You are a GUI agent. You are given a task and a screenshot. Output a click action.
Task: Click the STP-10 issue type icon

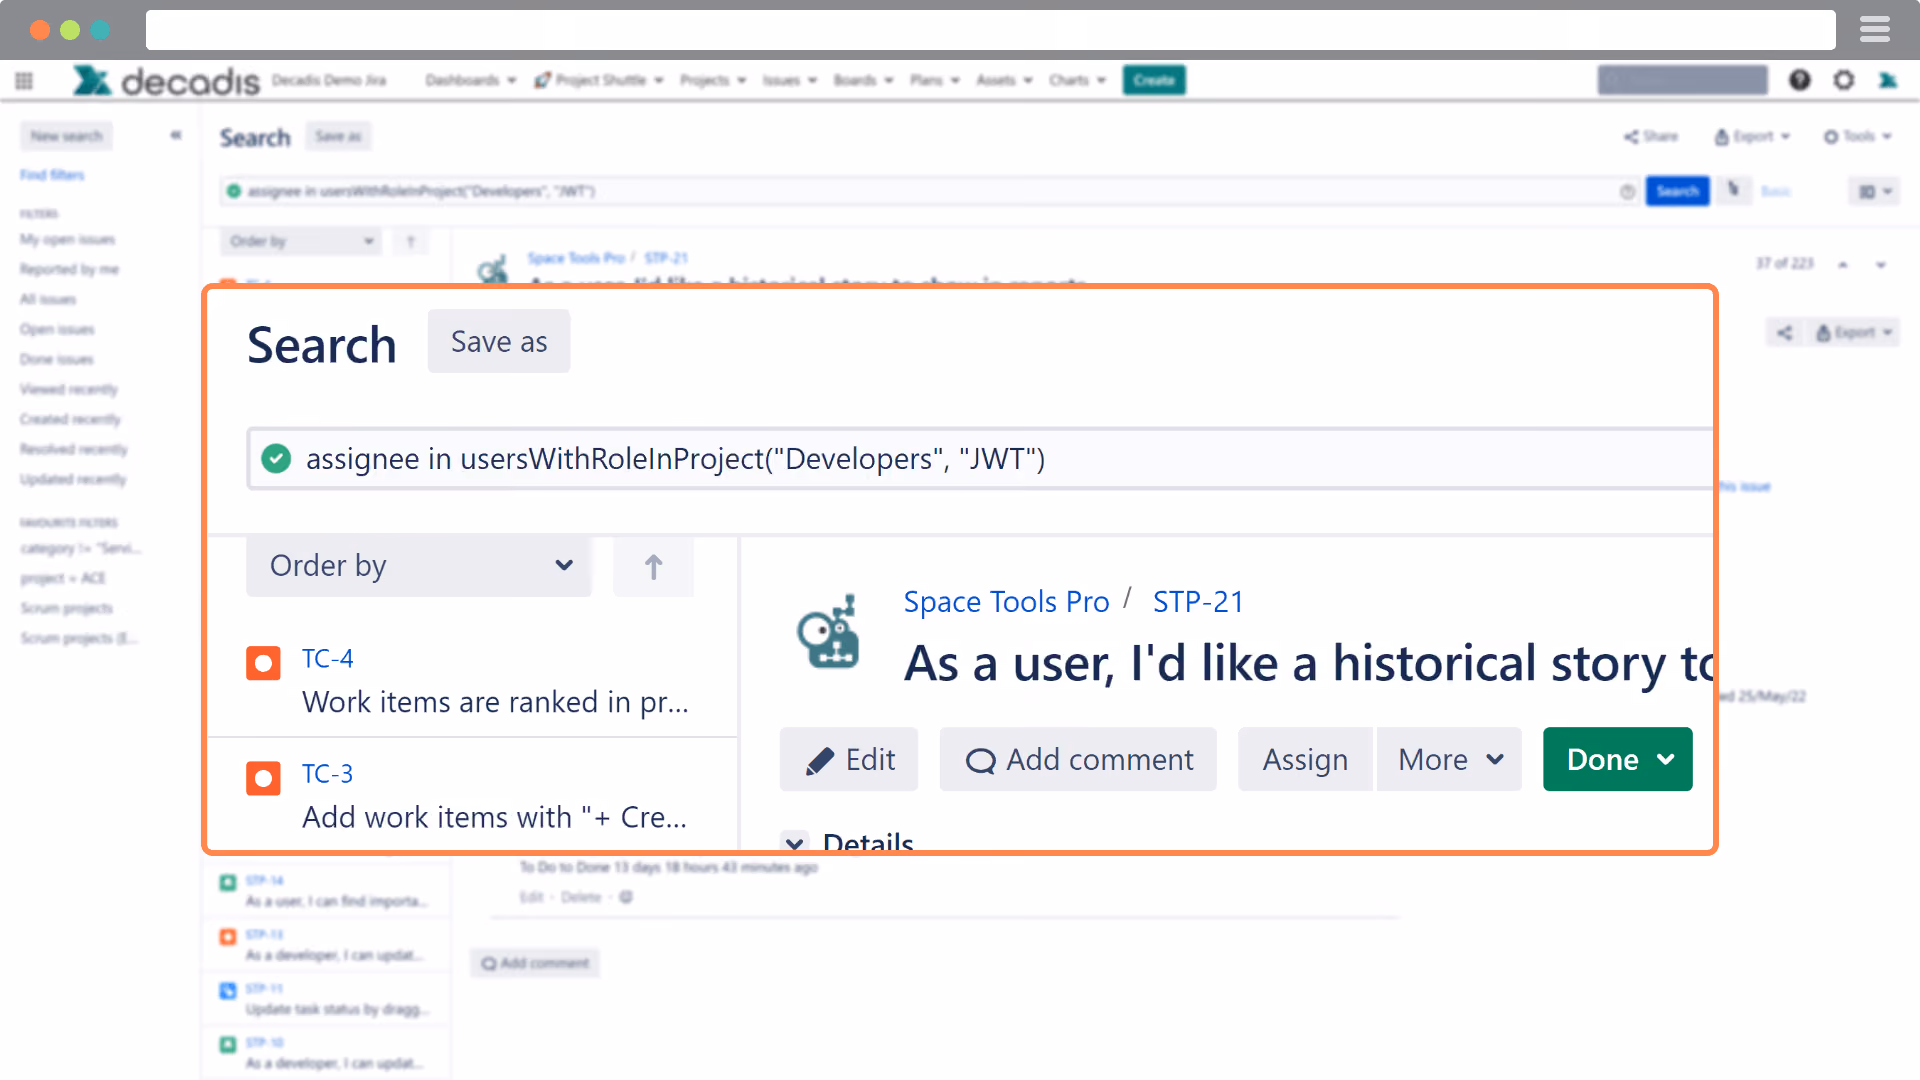(228, 1044)
